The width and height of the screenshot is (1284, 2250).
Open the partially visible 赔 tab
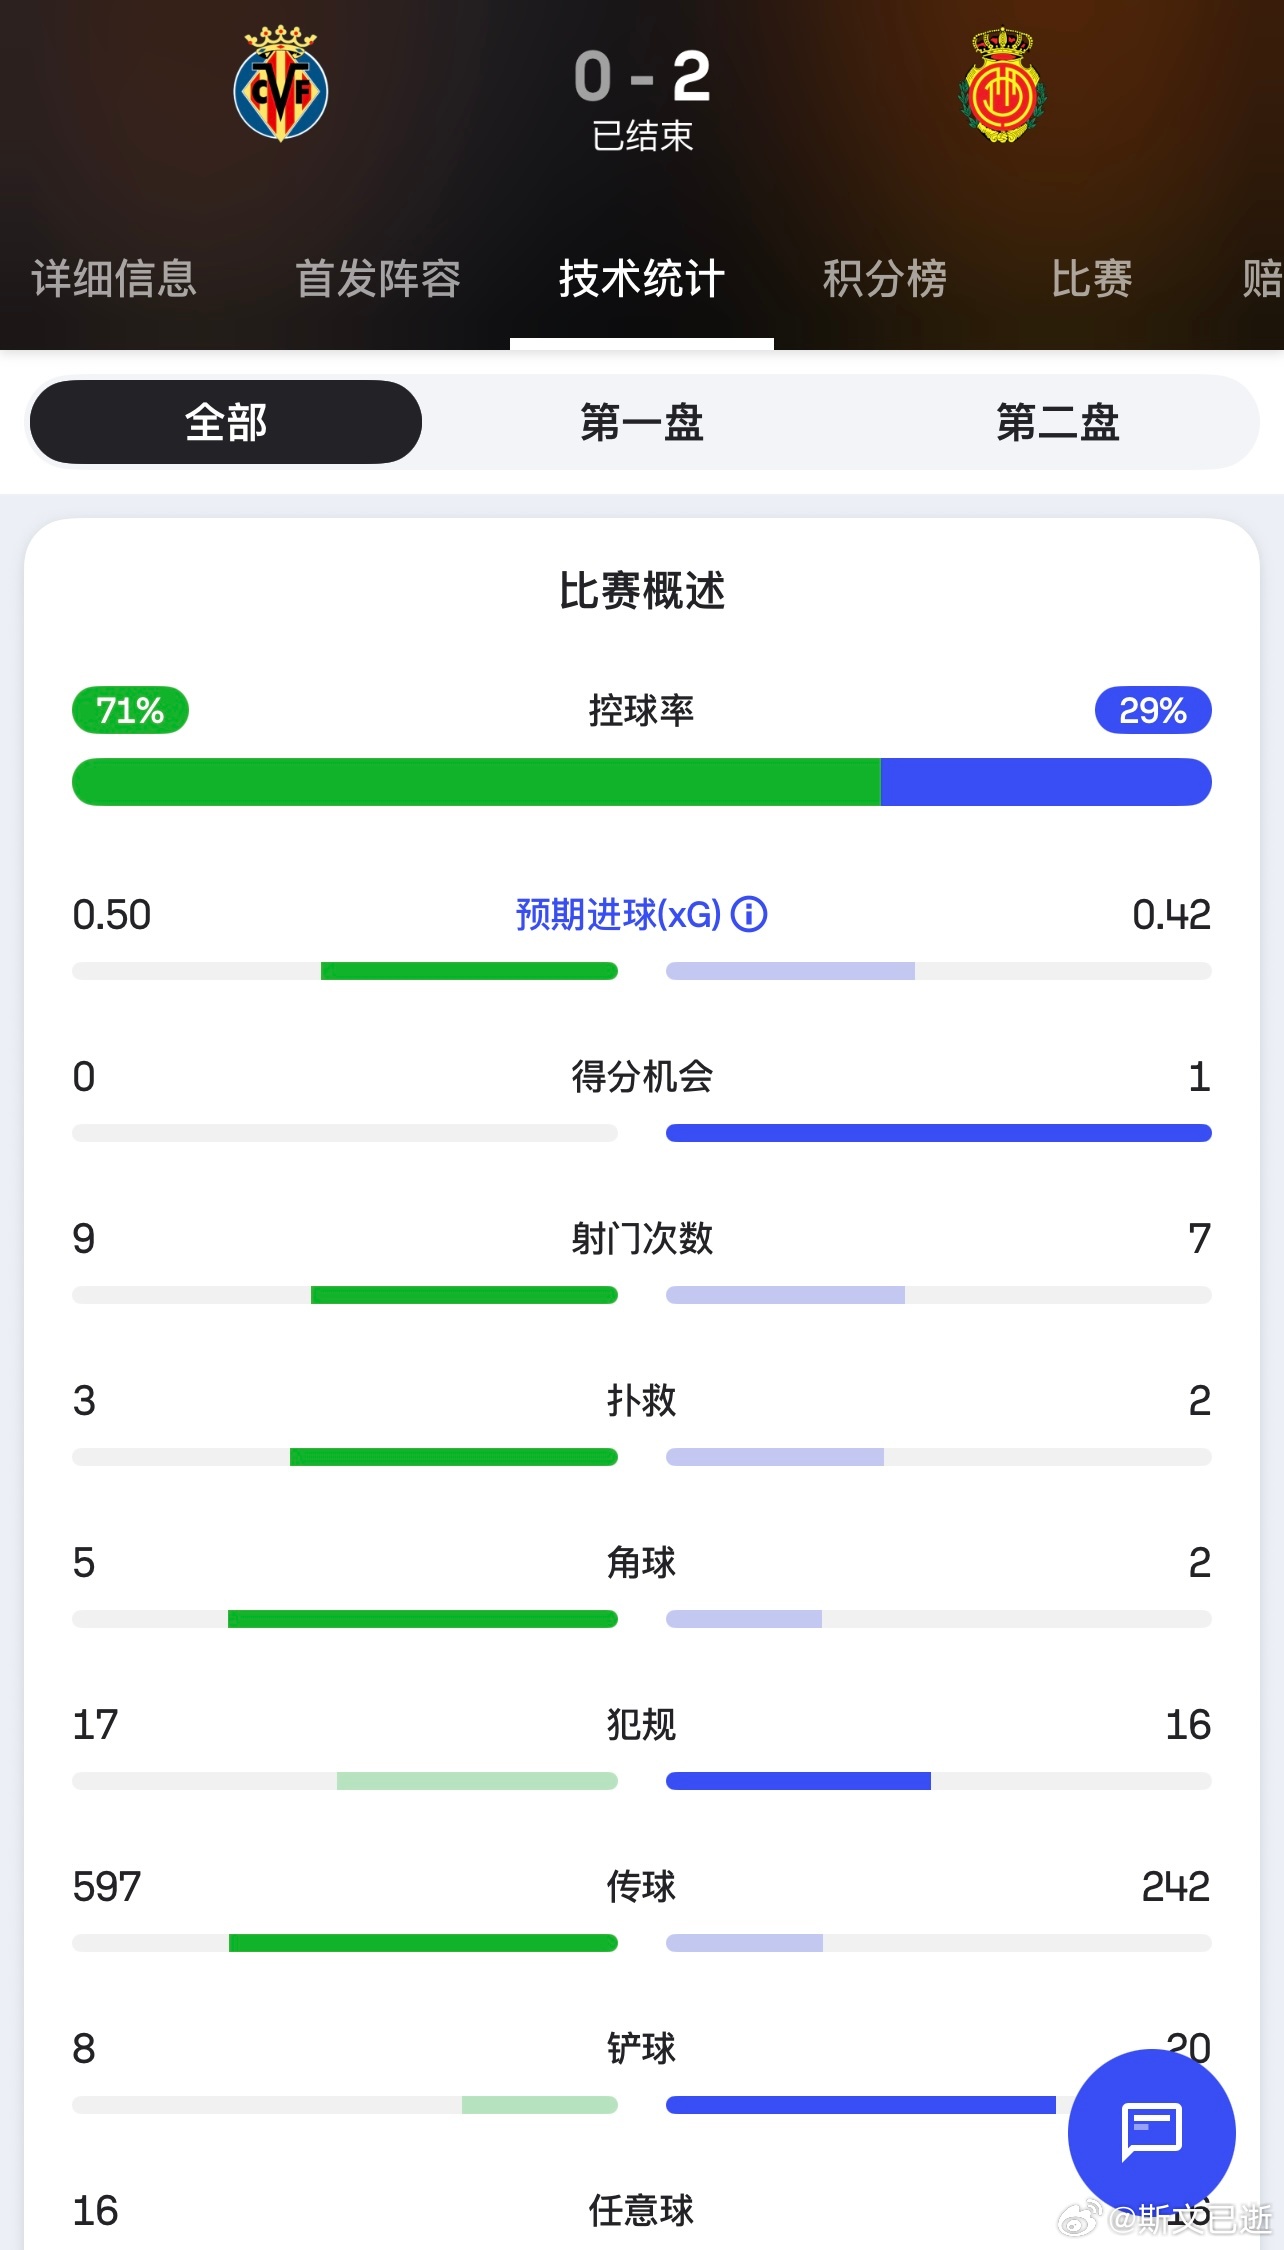pyautogui.click(x=1262, y=279)
